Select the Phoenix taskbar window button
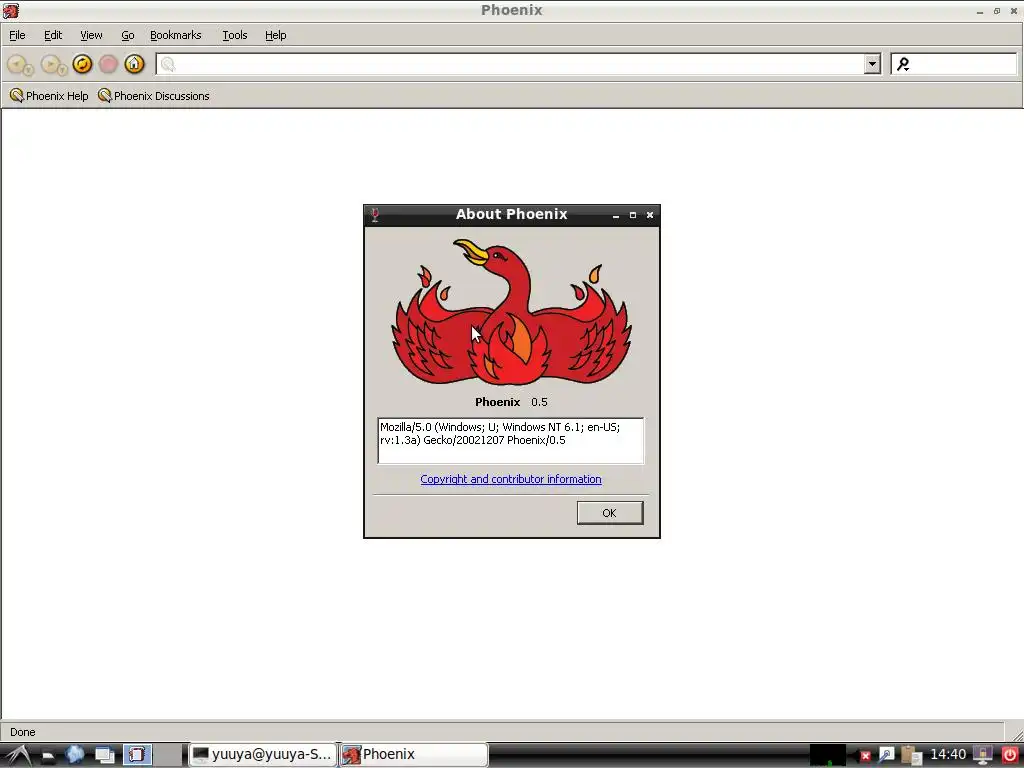 coord(414,755)
